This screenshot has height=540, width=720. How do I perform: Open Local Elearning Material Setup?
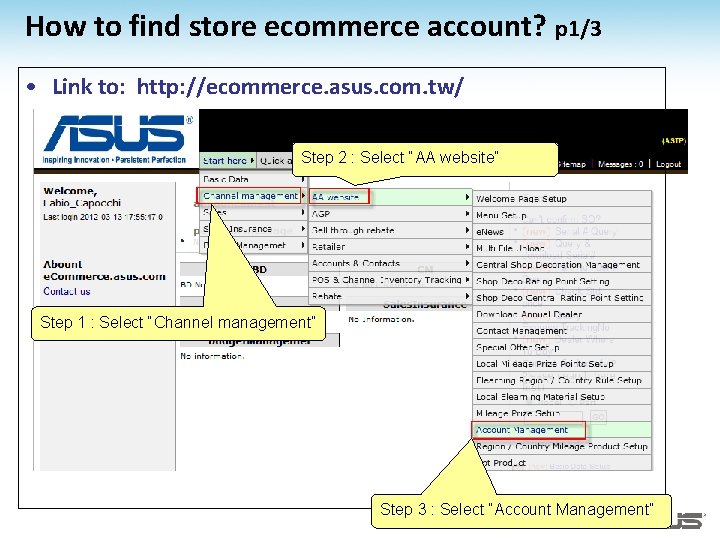point(562,397)
